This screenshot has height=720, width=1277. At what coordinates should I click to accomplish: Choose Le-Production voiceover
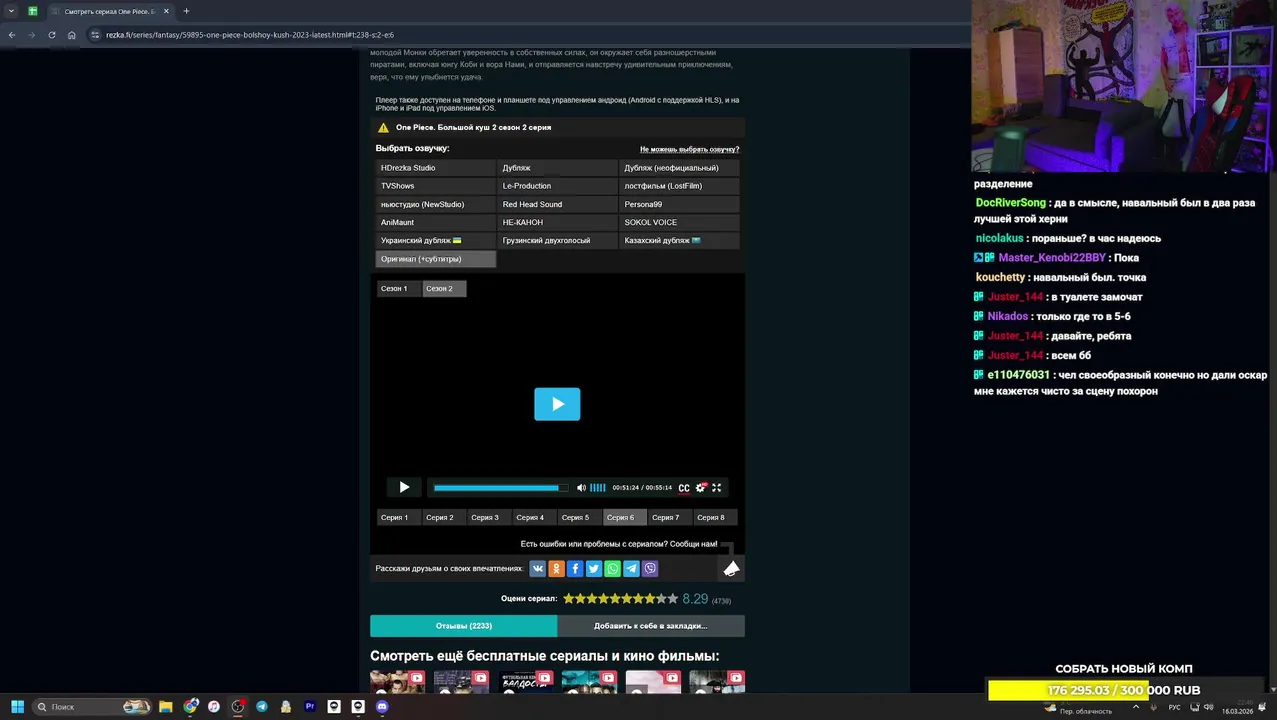point(557,186)
